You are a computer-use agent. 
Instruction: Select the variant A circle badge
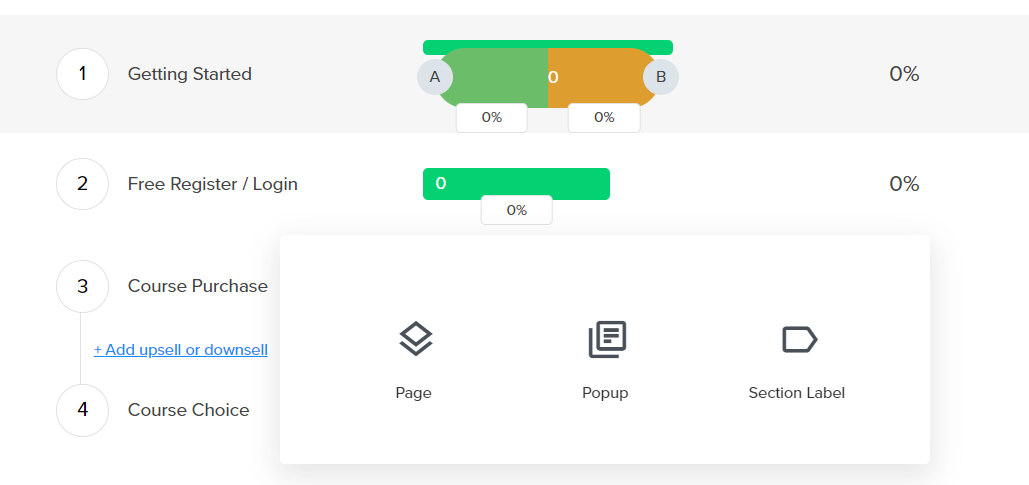pyautogui.click(x=435, y=77)
